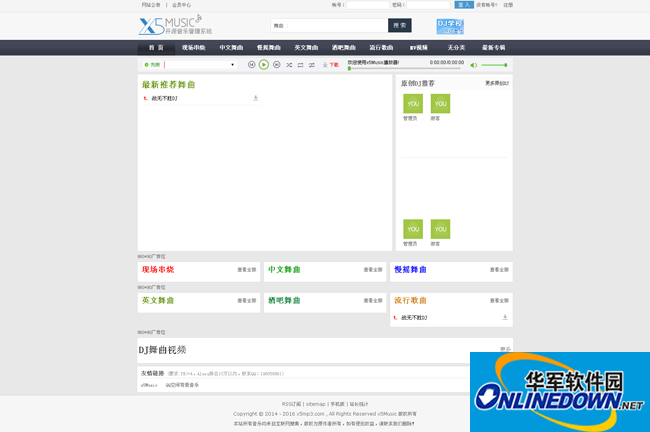Open 英文舞曲 nav menu item

[306, 48]
